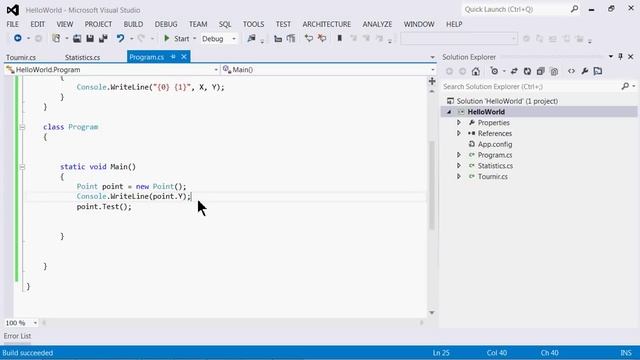Click the editor scroll down arrow
Image resolution: width=640 pixels, height=360 pixels.
(x=432, y=313)
